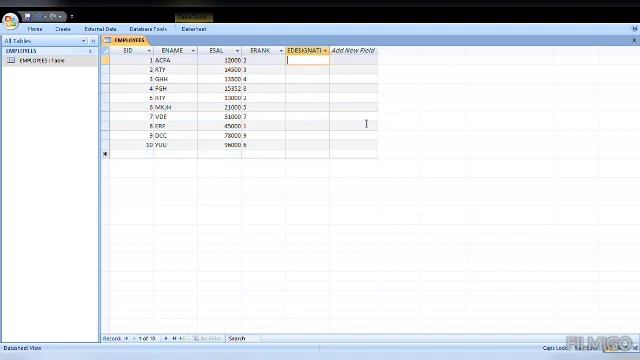
Task: Click the new-row asterisk selector
Action: point(105,154)
